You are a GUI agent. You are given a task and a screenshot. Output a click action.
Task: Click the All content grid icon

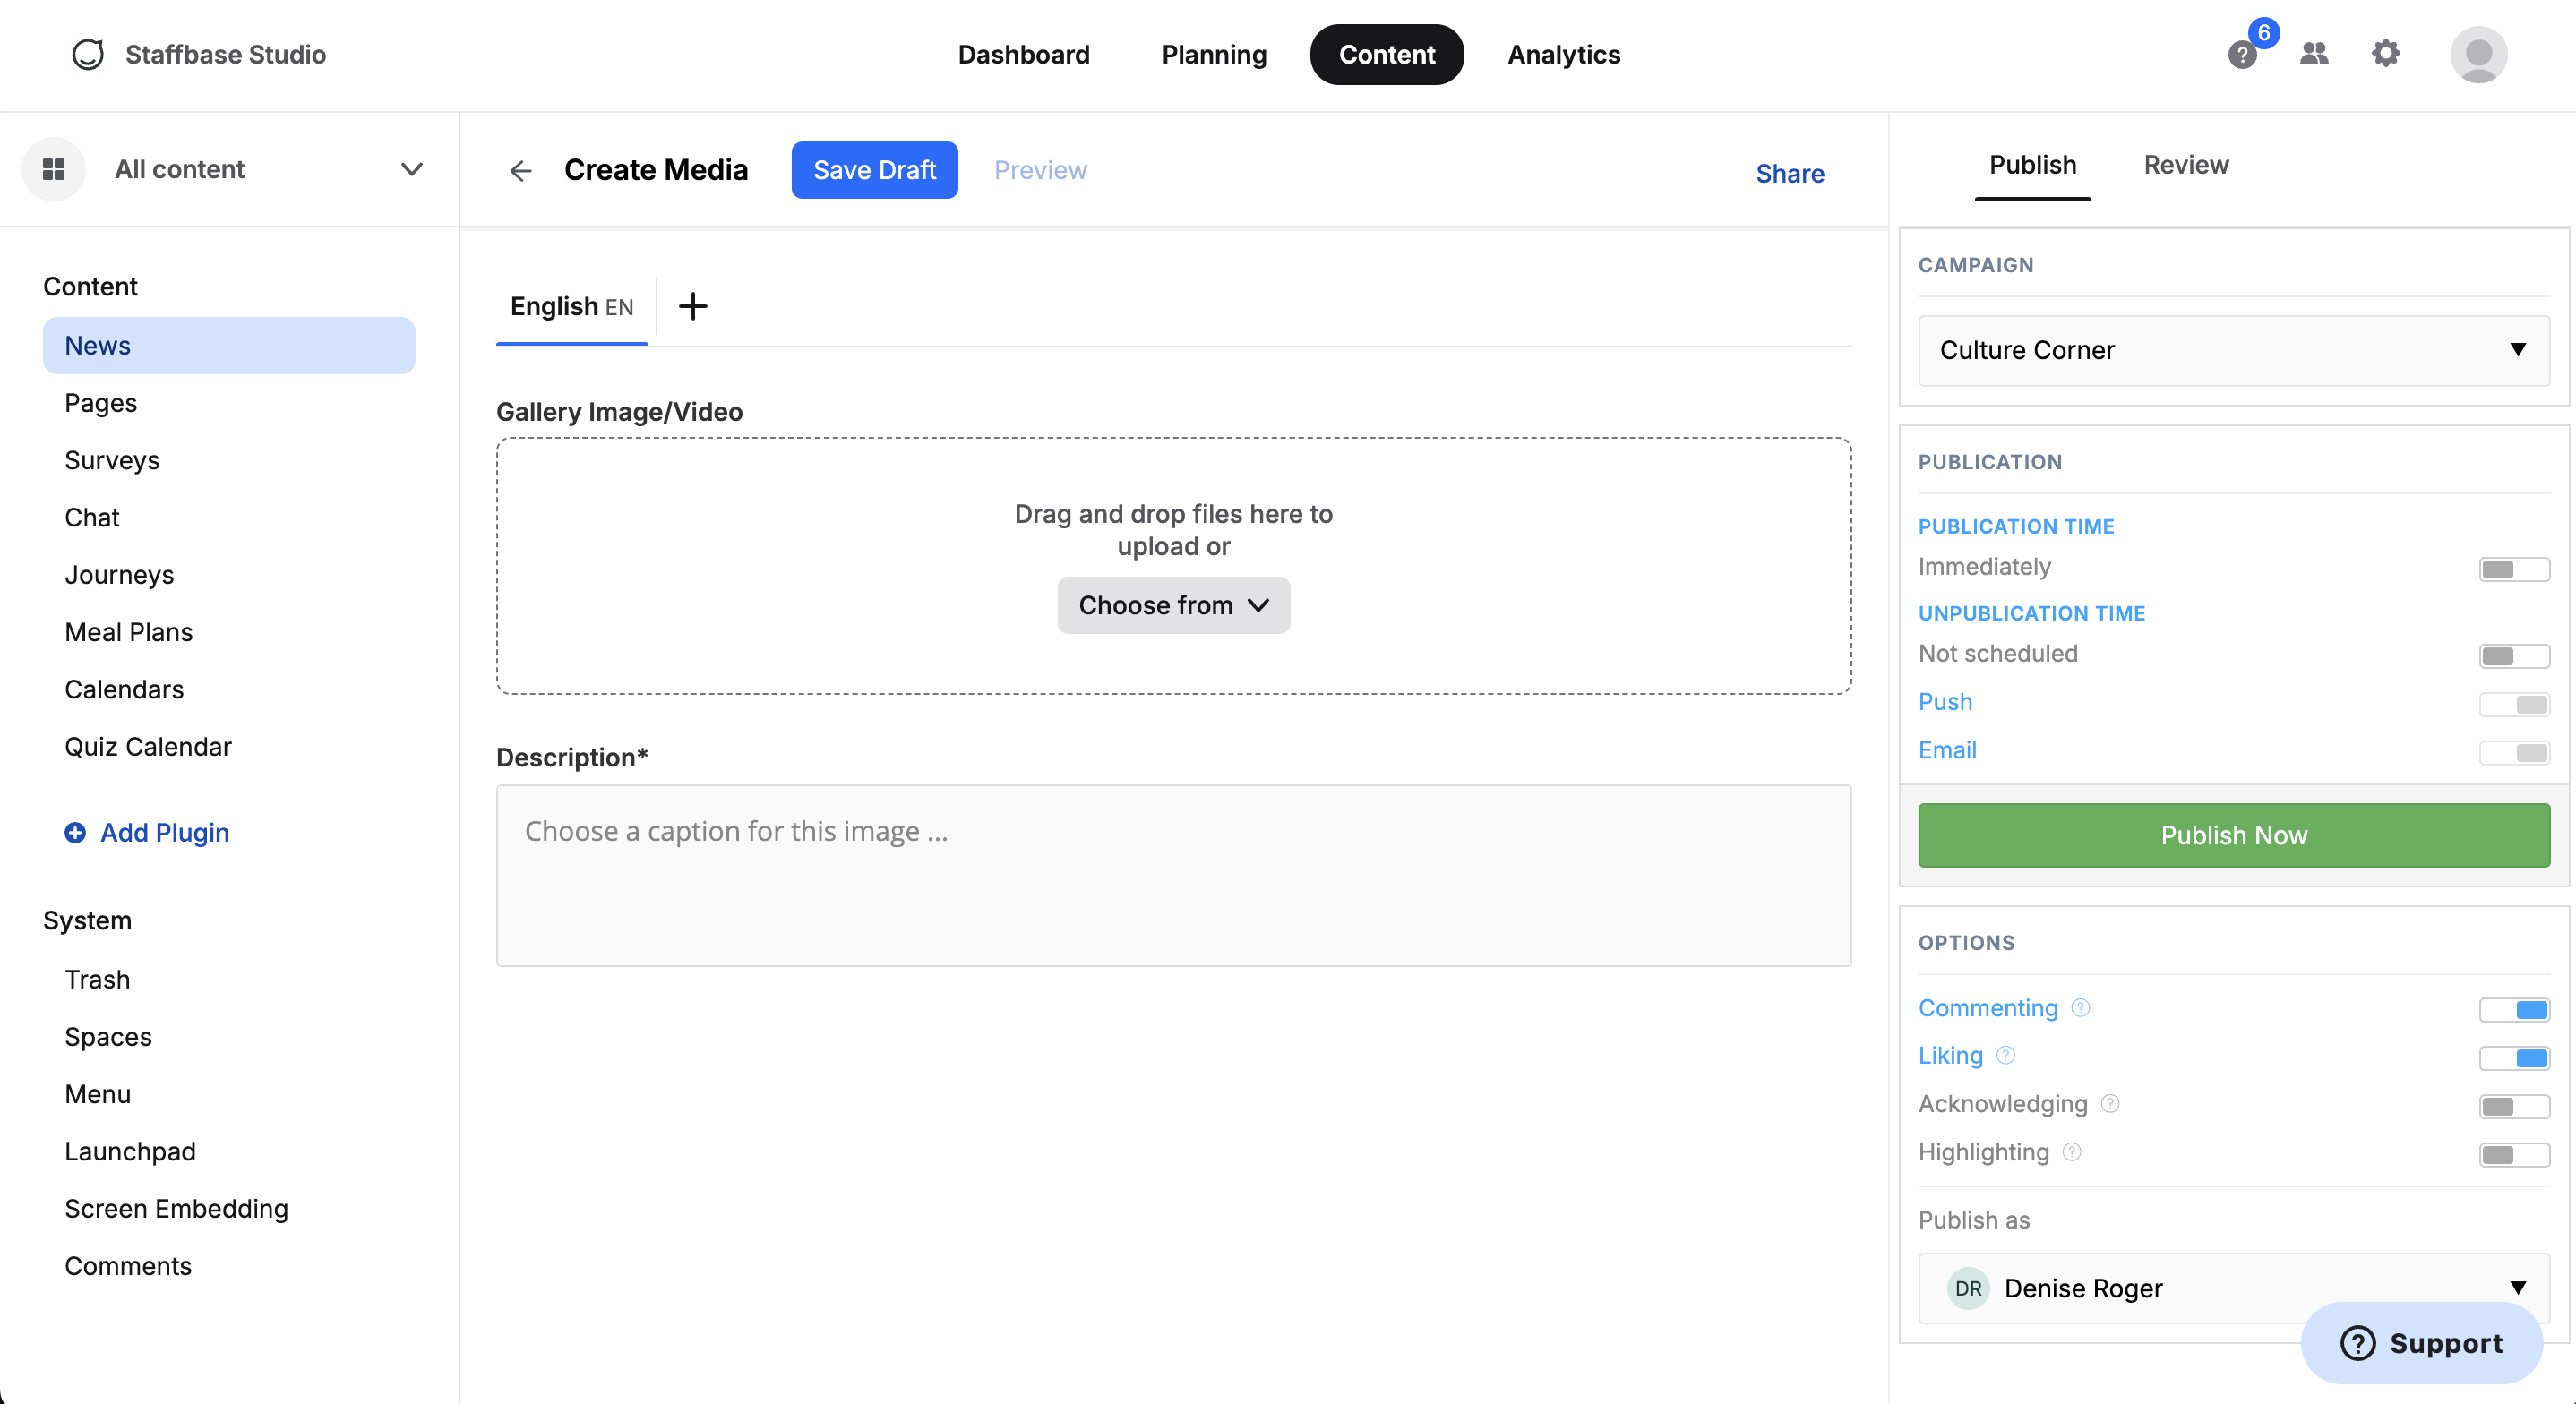tap(54, 169)
